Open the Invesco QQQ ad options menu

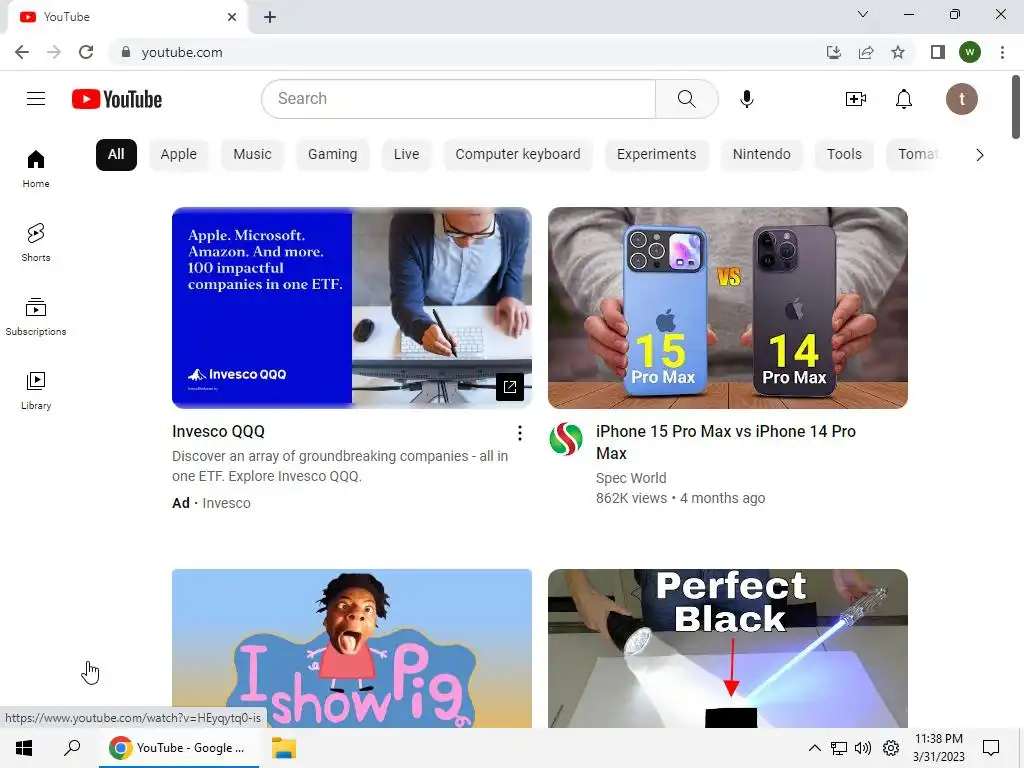tap(520, 433)
